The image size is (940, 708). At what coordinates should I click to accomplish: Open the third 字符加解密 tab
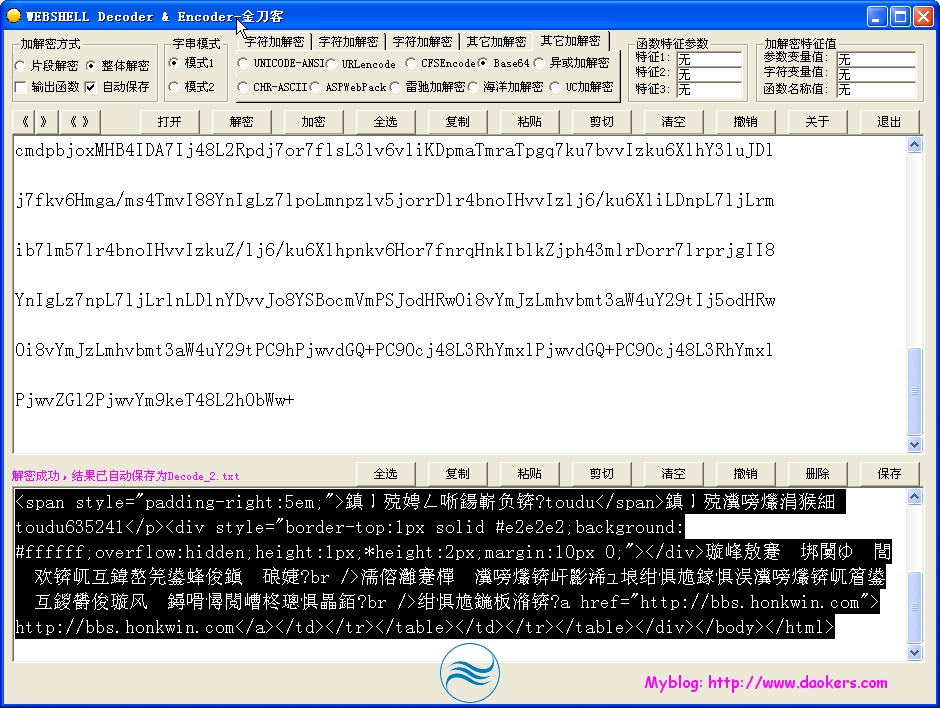click(422, 41)
